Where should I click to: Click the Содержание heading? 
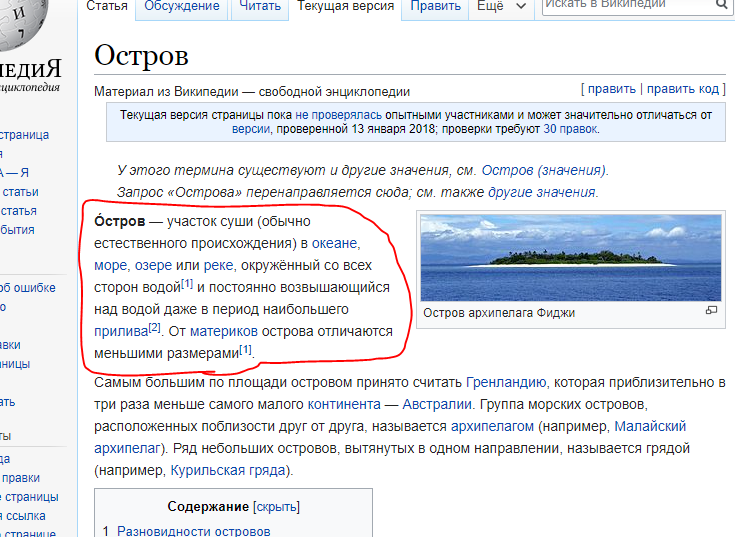coord(208,507)
